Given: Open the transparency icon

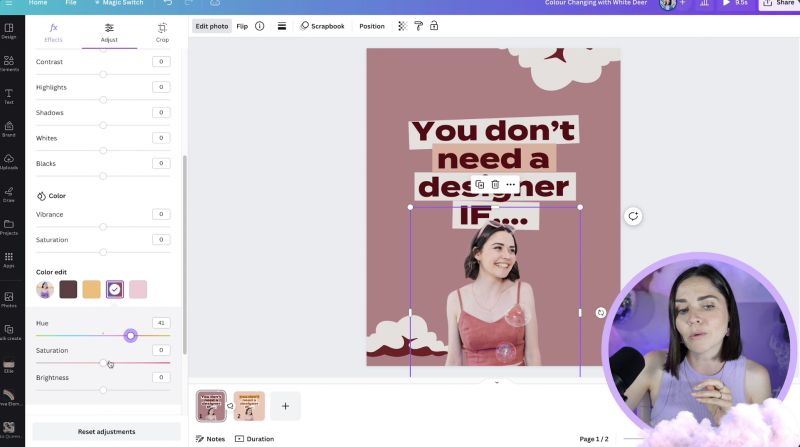Looking at the screenshot, I should [x=403, y=26].
